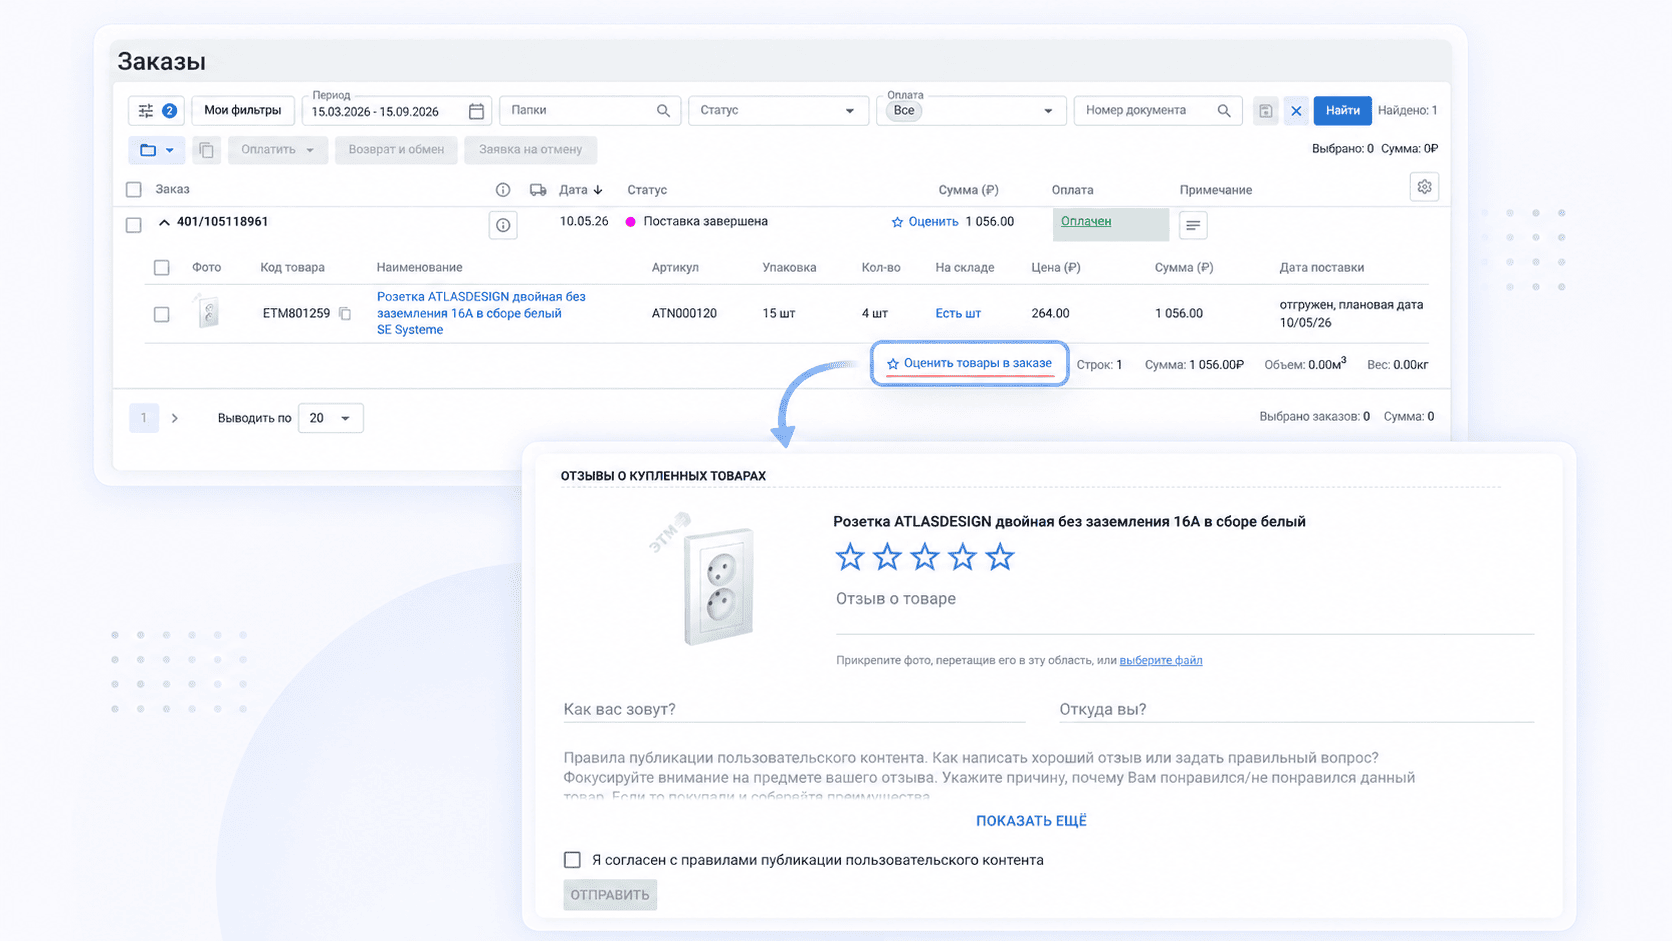Screen dimensions: 1672x941
Task: Click the save filter floppy icon
Action: pyautogui.click(x=1265, y=111)
